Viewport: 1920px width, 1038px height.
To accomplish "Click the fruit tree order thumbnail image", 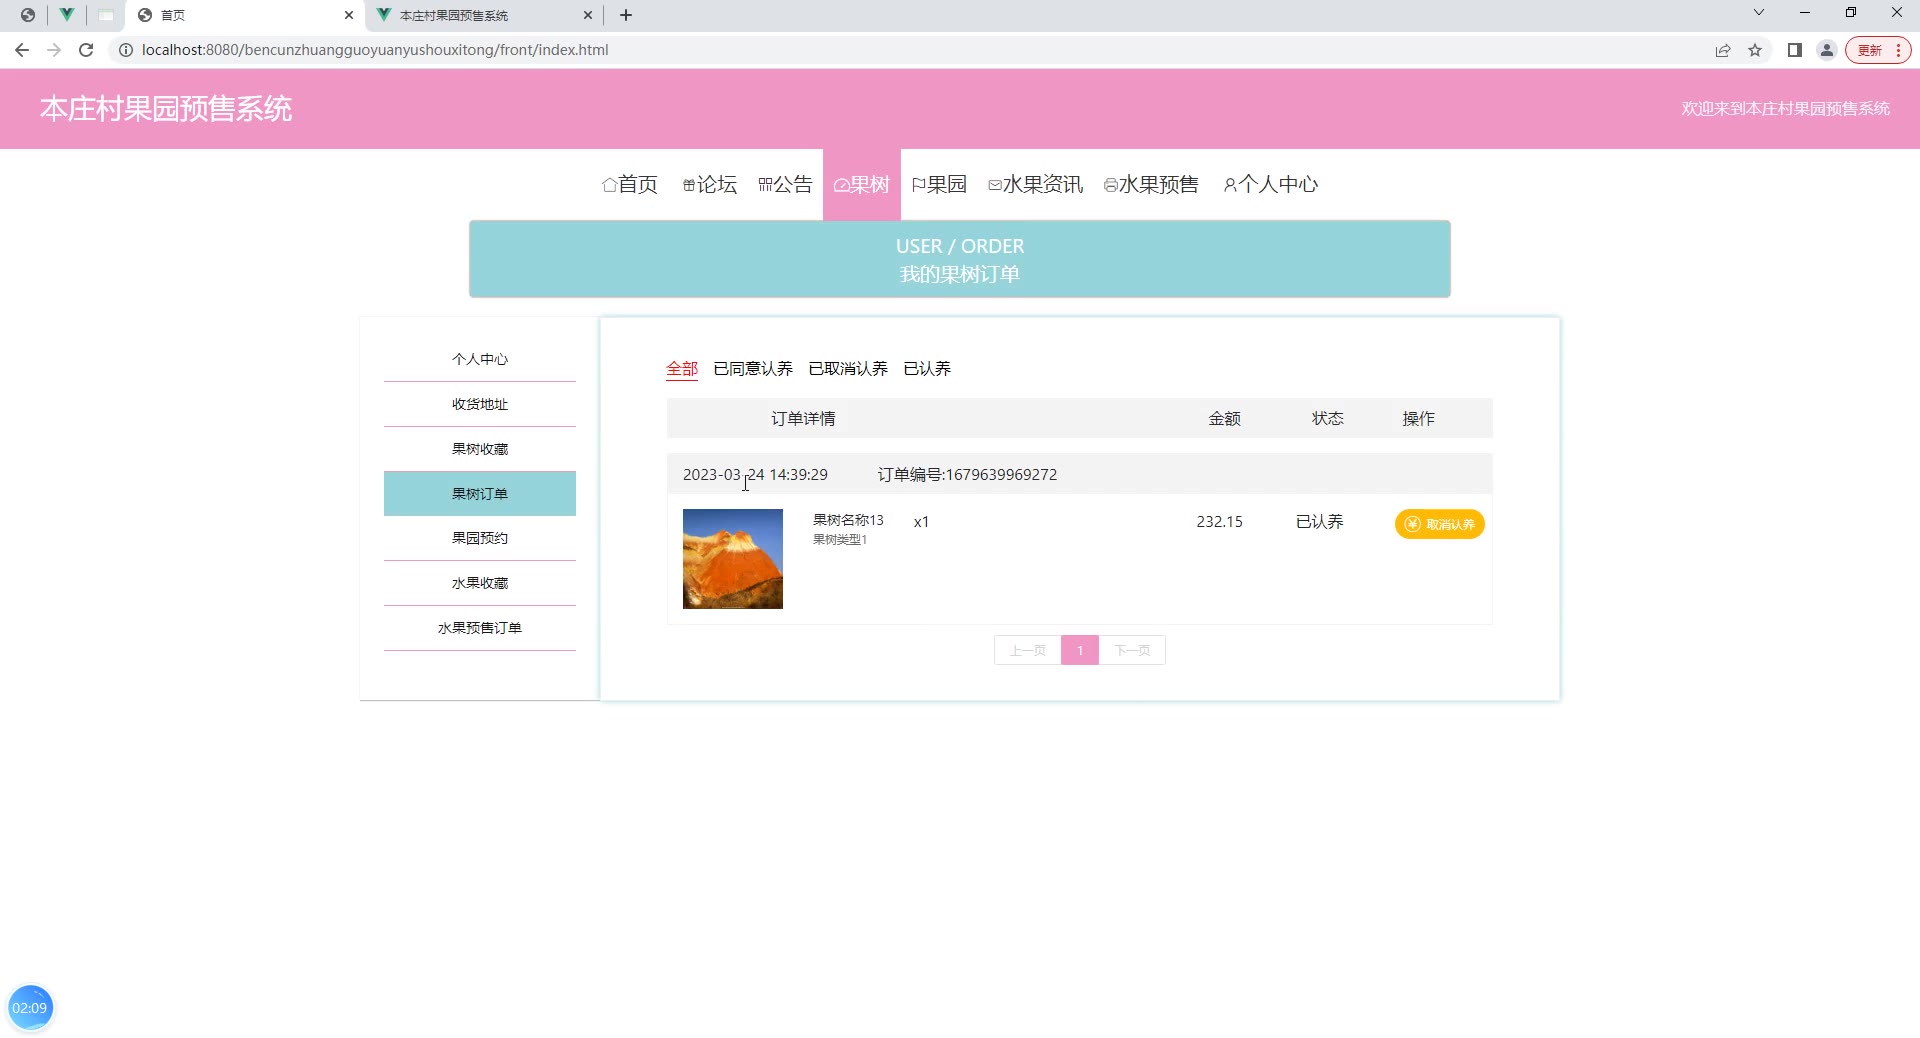I will pos(733,559).
